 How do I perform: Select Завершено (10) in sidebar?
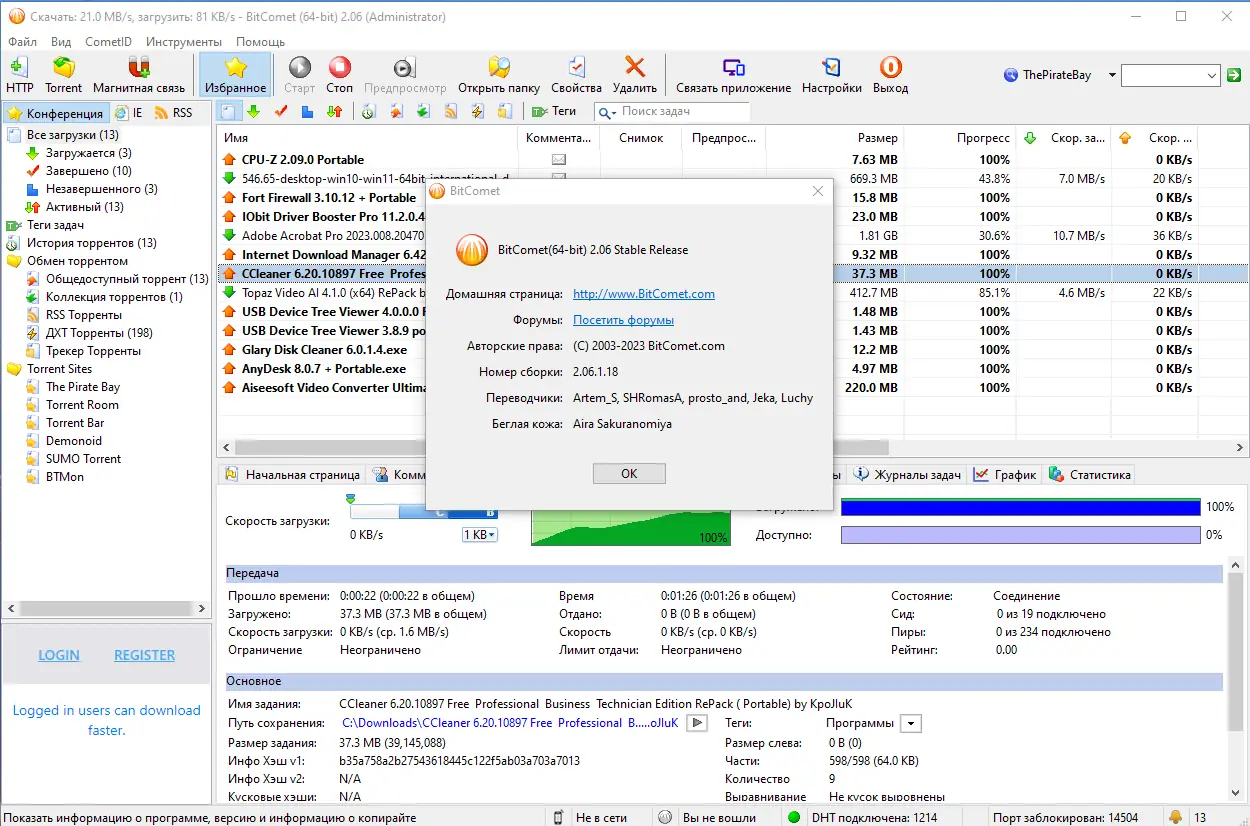click(x=88, y=171)
